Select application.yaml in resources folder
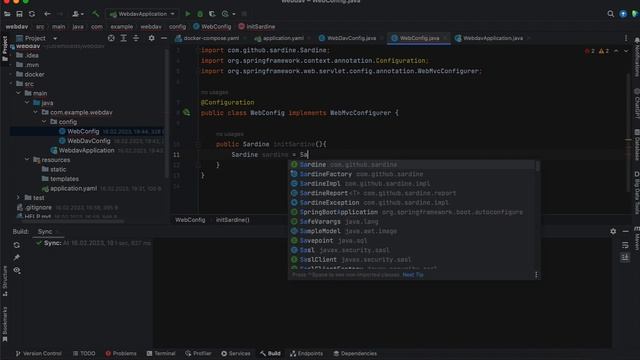 click(x=73, y=188)
